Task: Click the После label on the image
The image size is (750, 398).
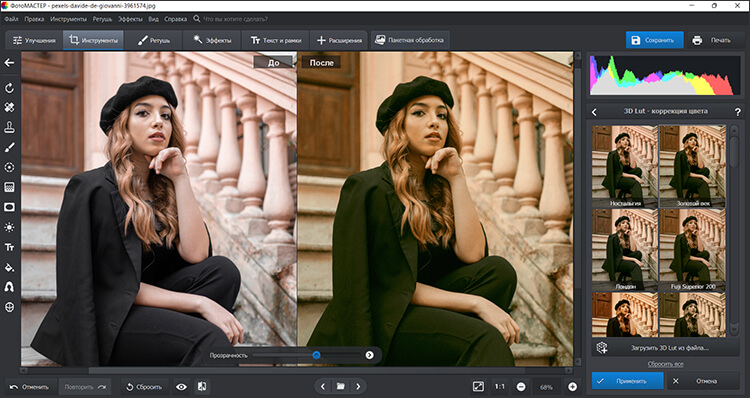Action: pyautogui.click(x=321, y=63)
